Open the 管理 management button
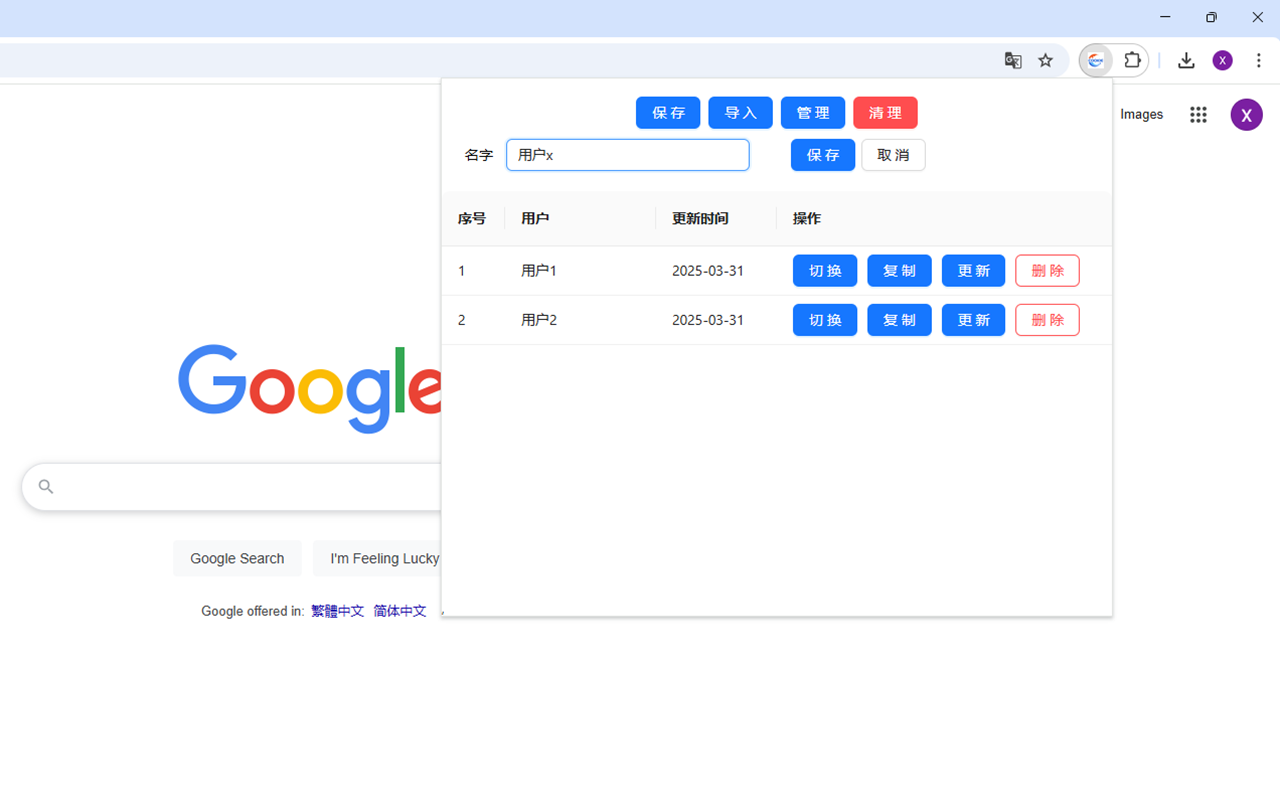Viewport: 1280px width, 800px height. (812, 112)
